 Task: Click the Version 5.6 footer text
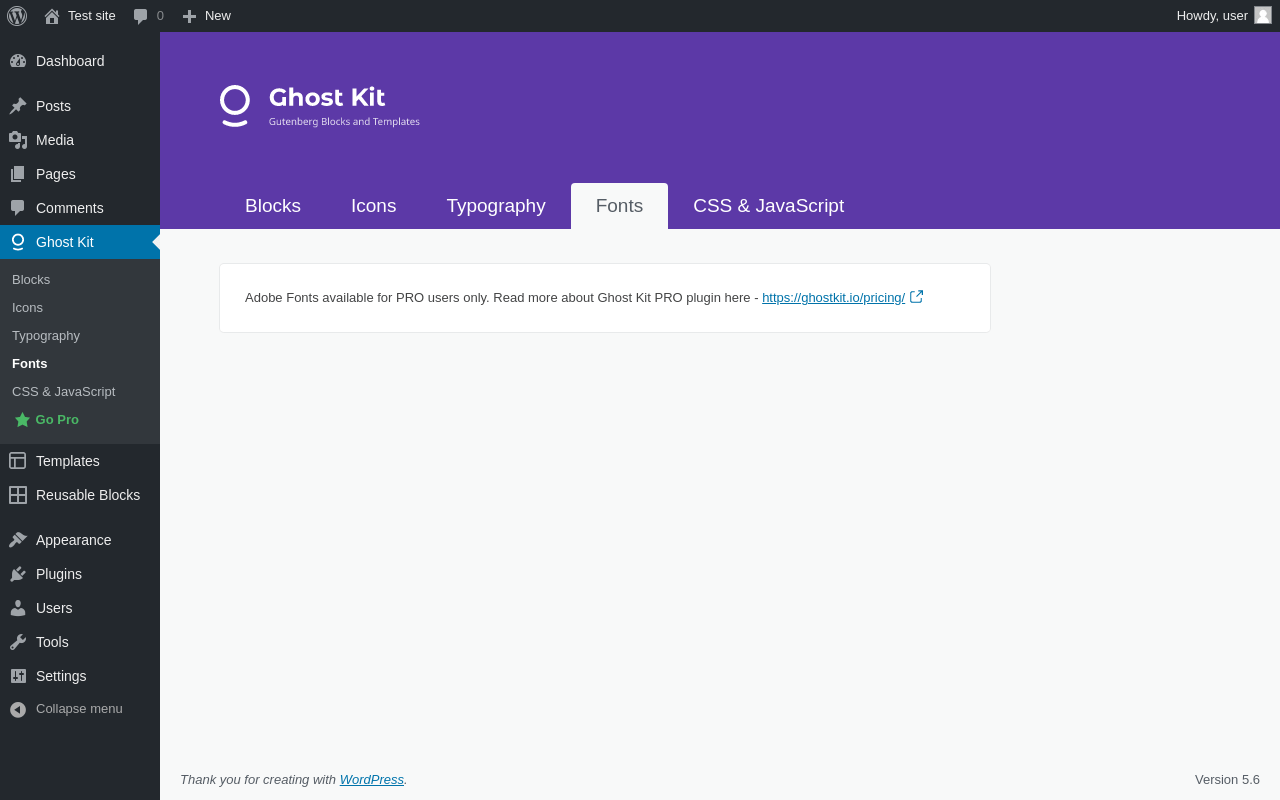pyautogui.click(x=1227, y=780)
